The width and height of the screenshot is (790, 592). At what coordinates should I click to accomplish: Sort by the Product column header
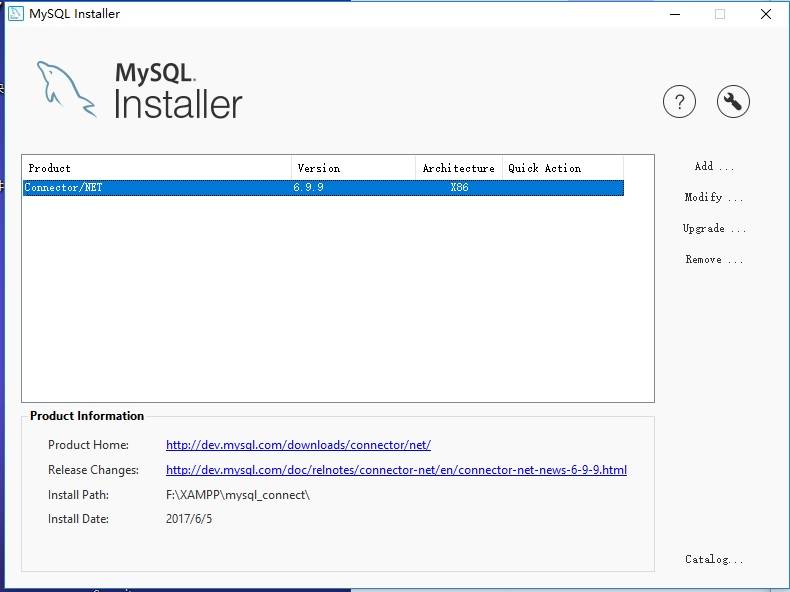coord(157,168)
